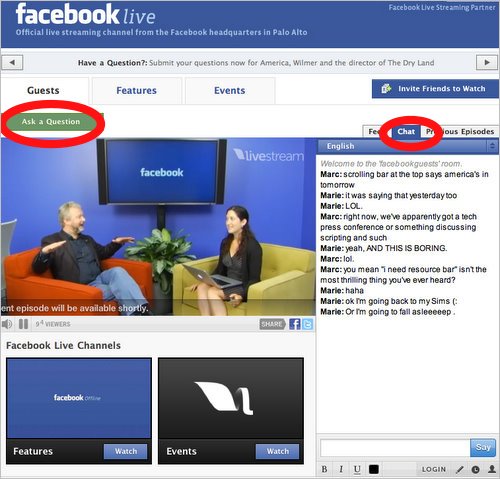Open the Chat tab

pos(406,132)
